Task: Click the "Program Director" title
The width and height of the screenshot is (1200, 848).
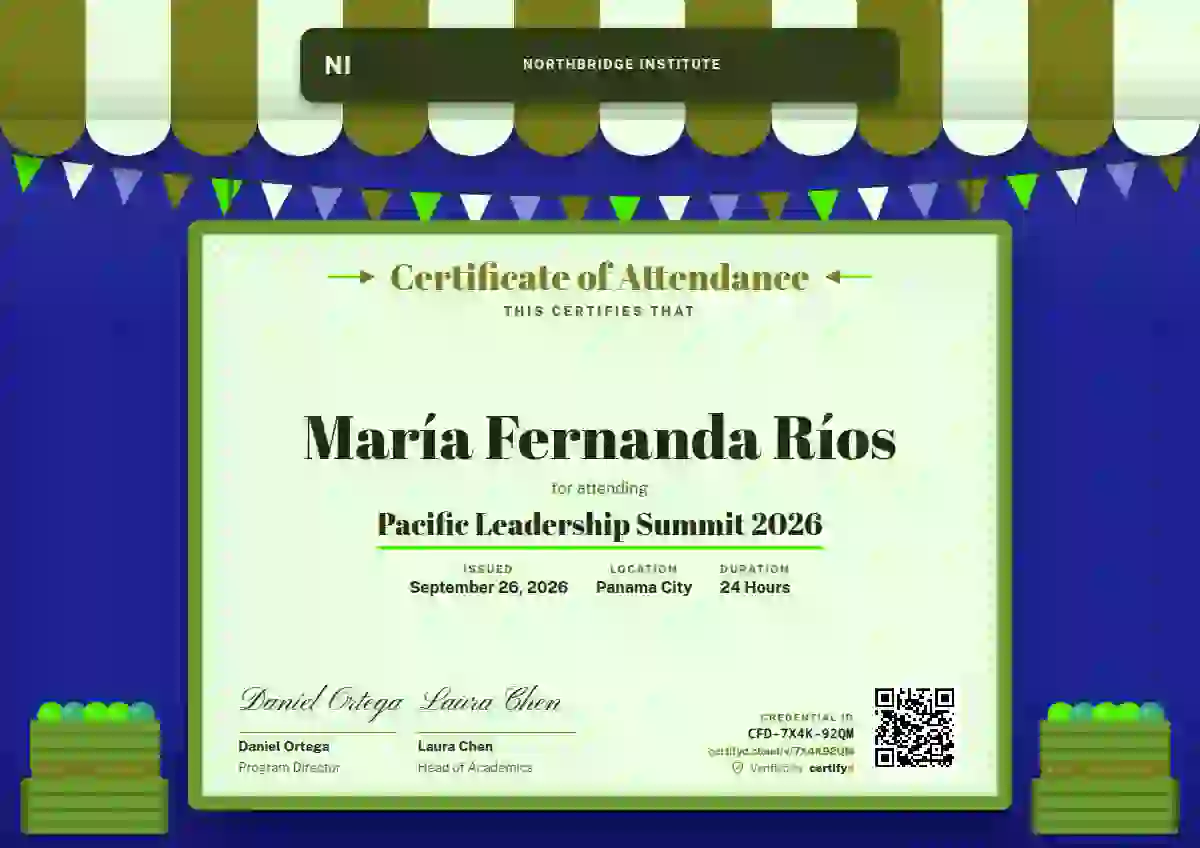Action: pos(289,768)
